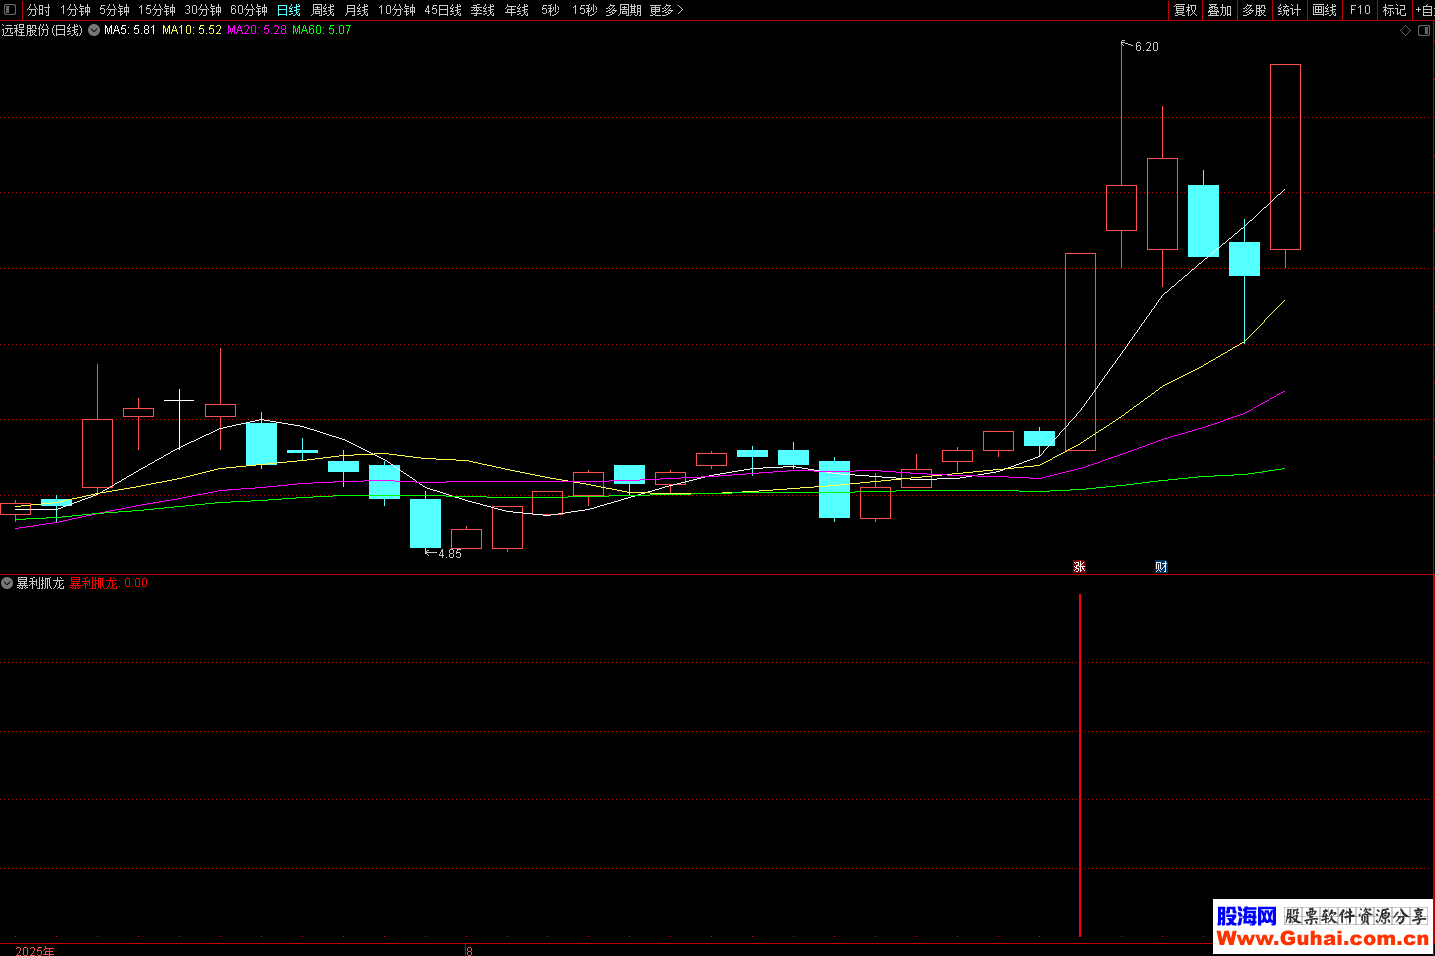Click the 8 month label on date axis

point(469,951)
